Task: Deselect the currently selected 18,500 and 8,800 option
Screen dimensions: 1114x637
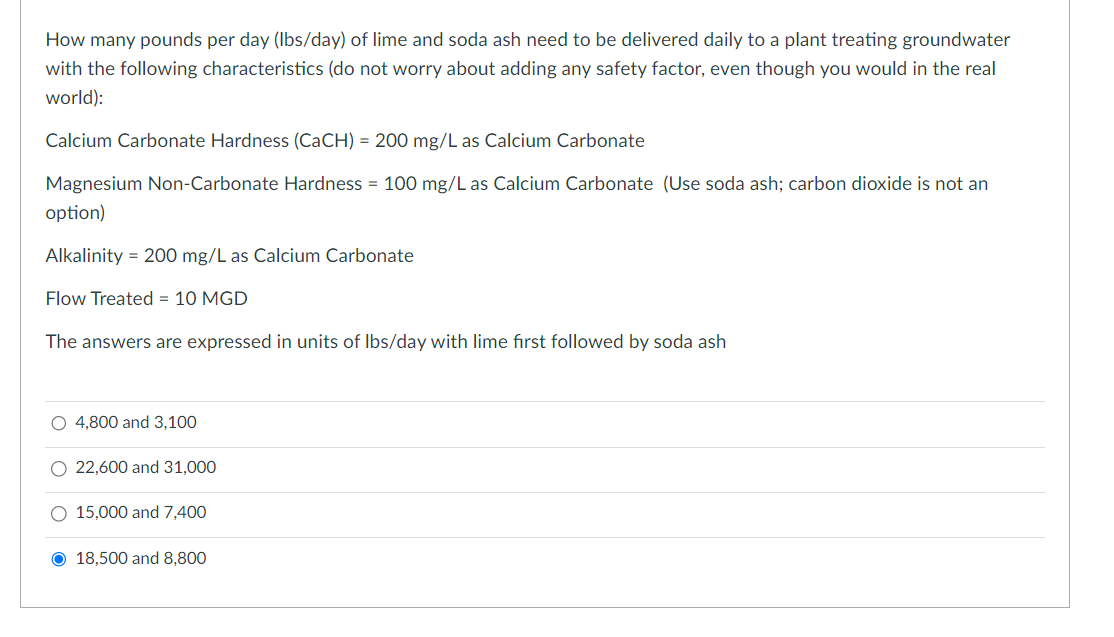Action: (58, 558)
